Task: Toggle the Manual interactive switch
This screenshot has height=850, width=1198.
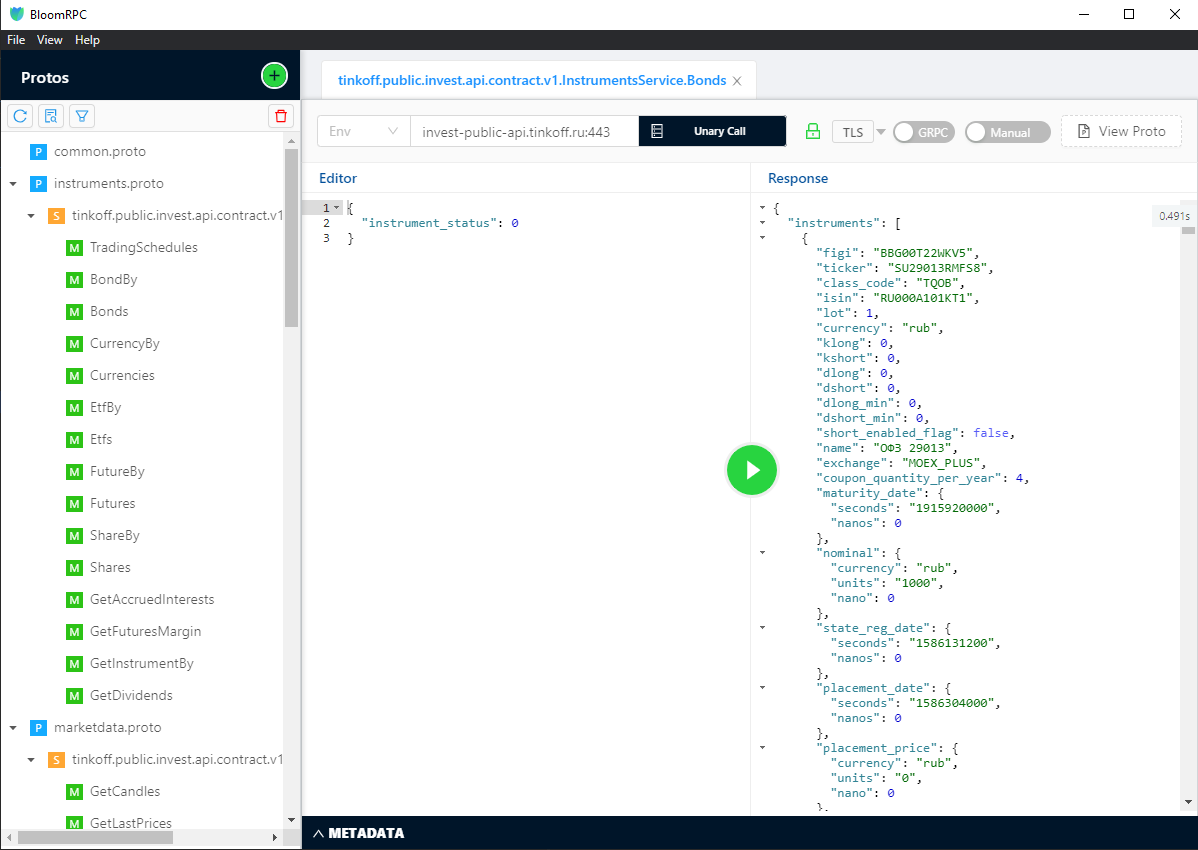Action: click(x=1006, y=132)
